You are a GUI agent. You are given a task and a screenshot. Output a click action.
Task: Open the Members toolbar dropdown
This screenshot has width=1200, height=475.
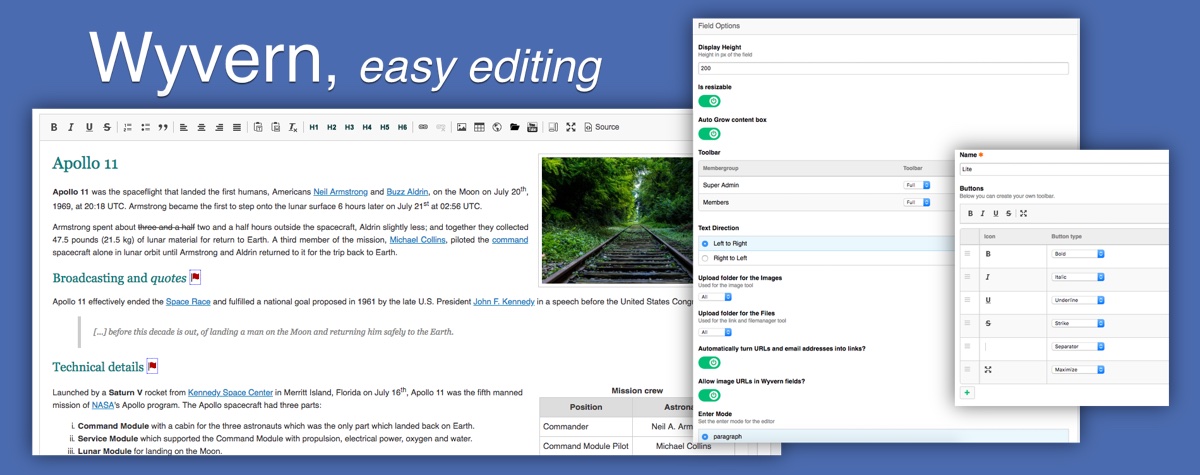917,202
